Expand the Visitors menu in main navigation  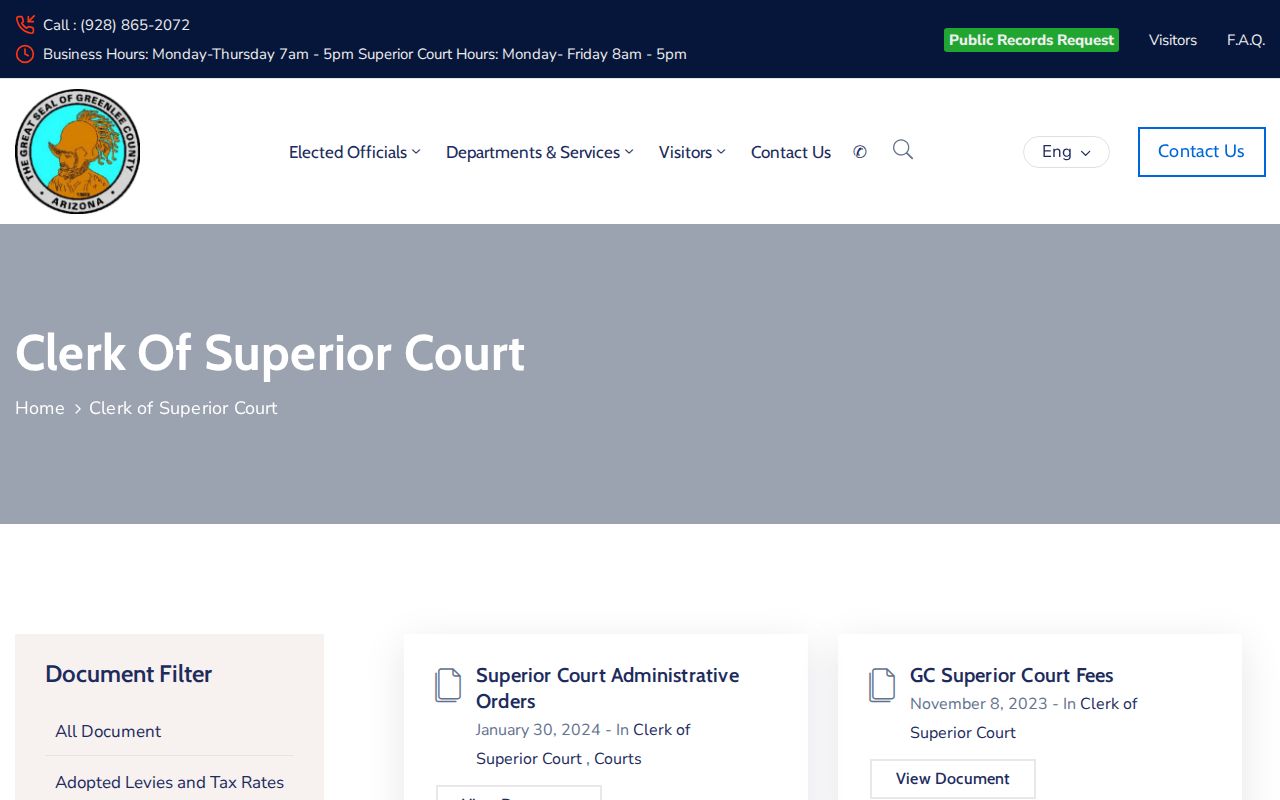[x=692, y=152]
